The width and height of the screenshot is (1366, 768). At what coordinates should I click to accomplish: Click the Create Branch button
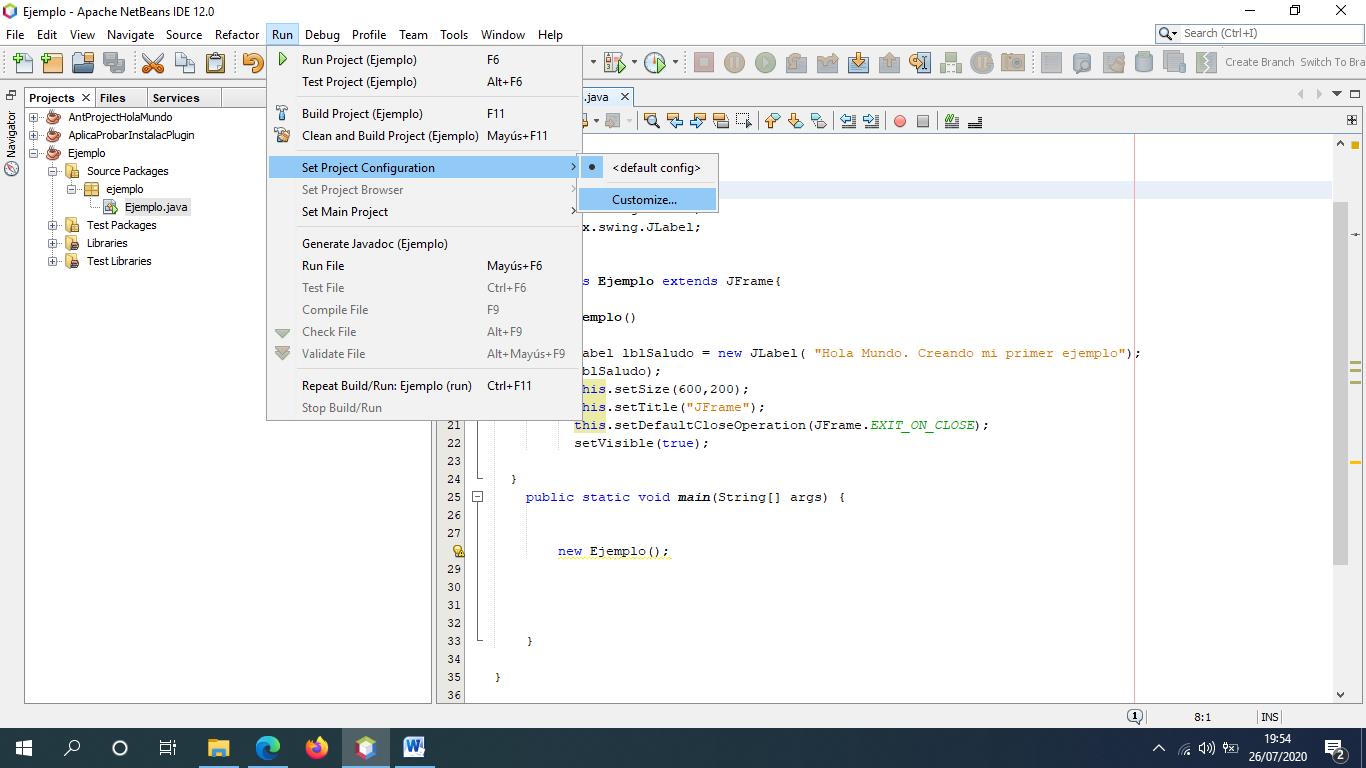[x=1259, y=62]
